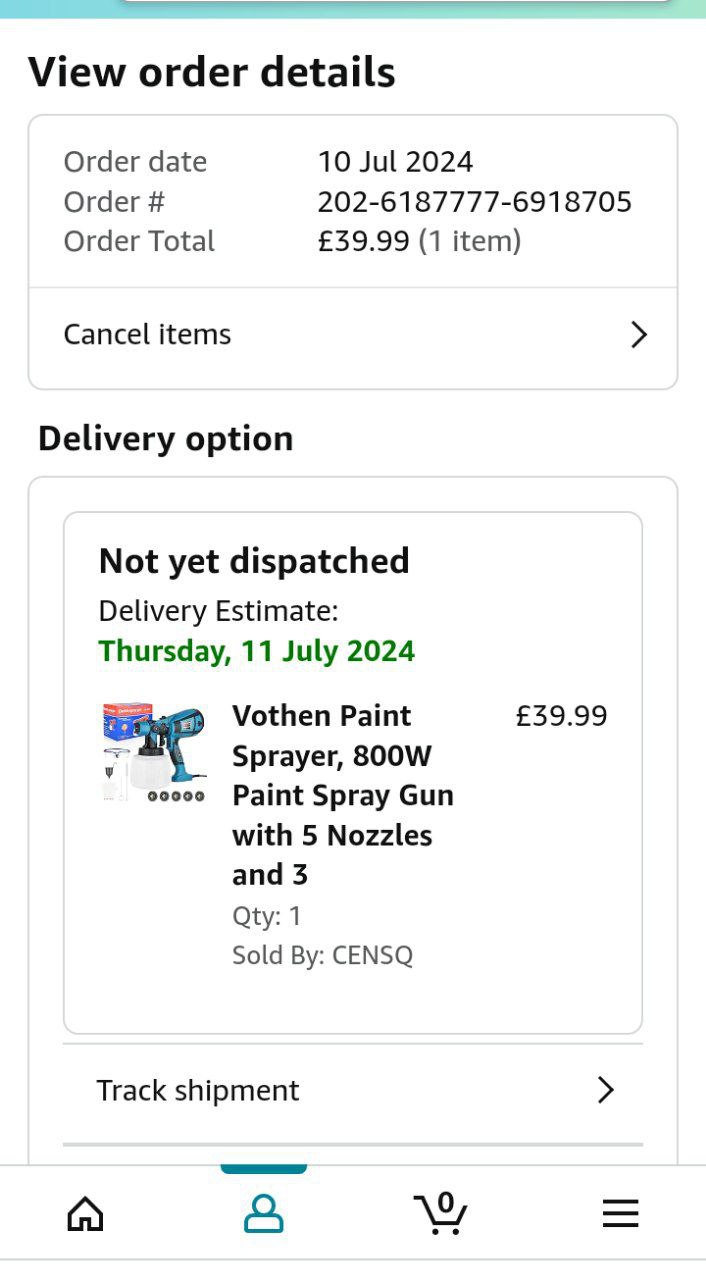This screenshot has height=1280, width=706.
Task: Click the Not yet dispatched status heading
Action: [254, 561]
